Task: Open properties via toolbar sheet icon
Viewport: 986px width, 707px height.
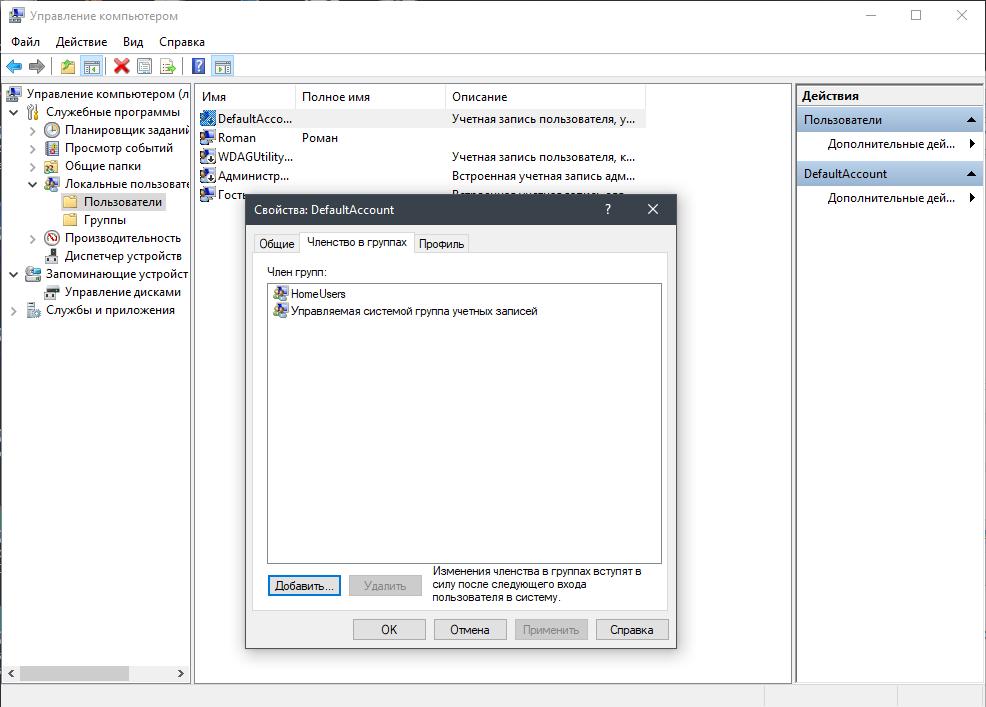Action: click(x=145, y=66)
